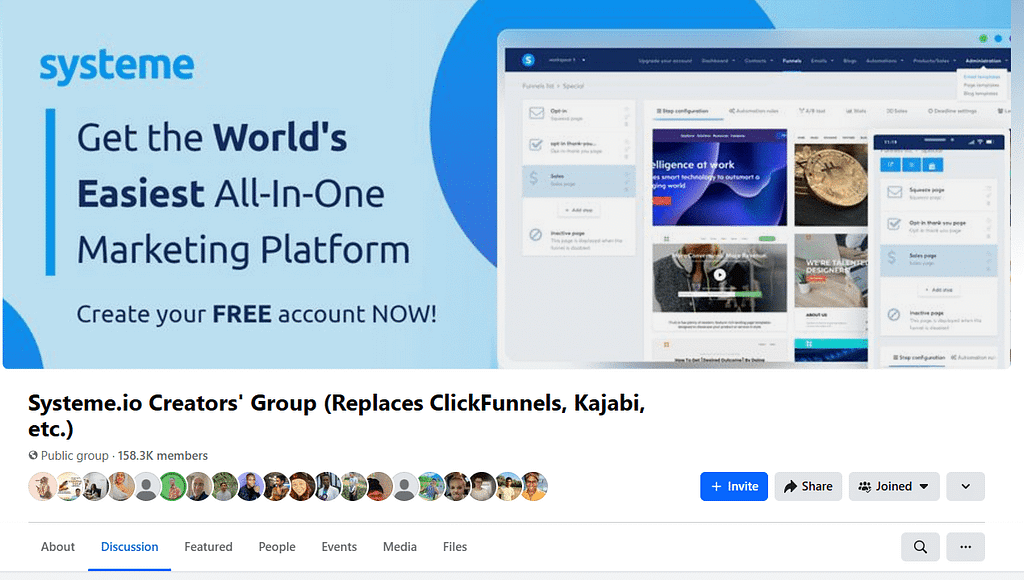Expand the chevron button beside Joined
The height and width of the screenshot is (580, 1024).
(965, 486)
